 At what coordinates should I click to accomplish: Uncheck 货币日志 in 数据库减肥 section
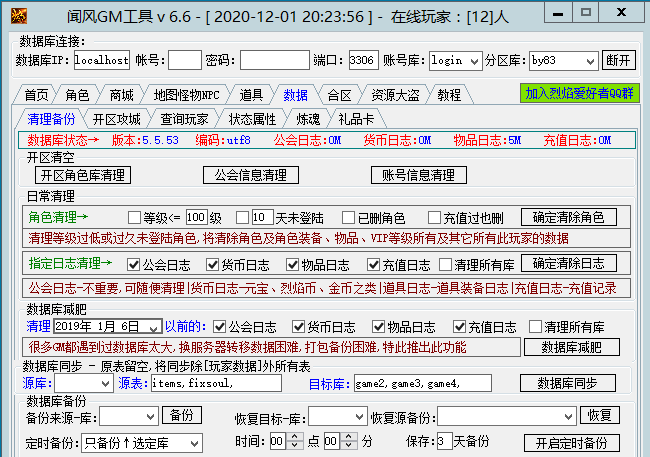298,327
